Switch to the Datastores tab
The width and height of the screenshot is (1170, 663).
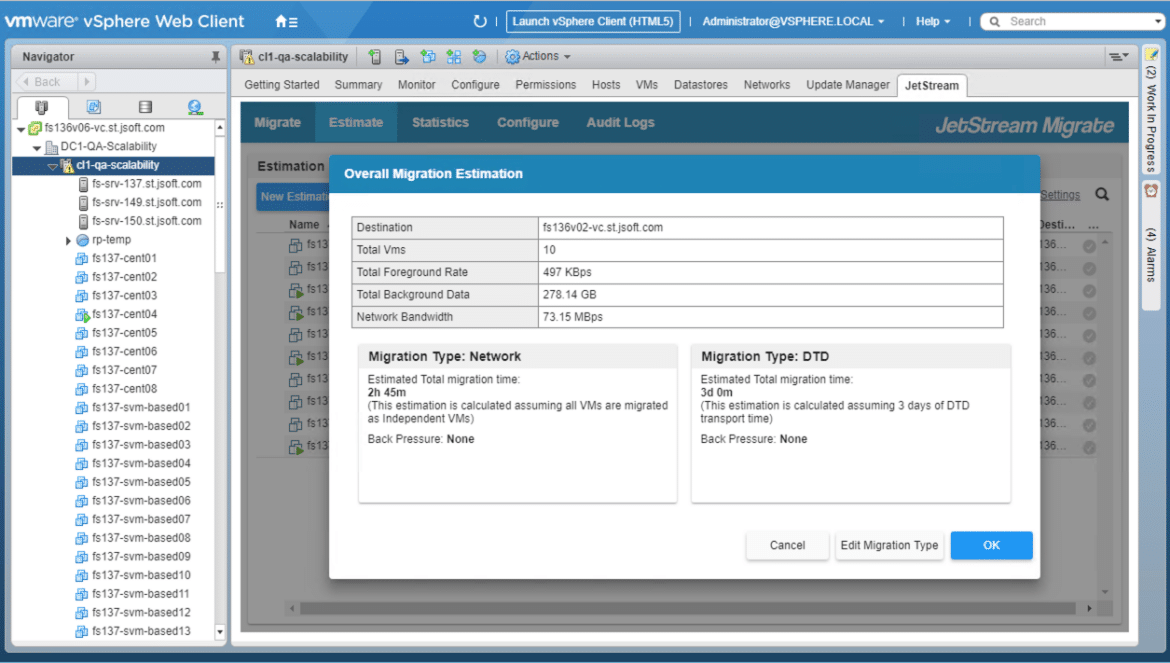click(x=701, y=85)
